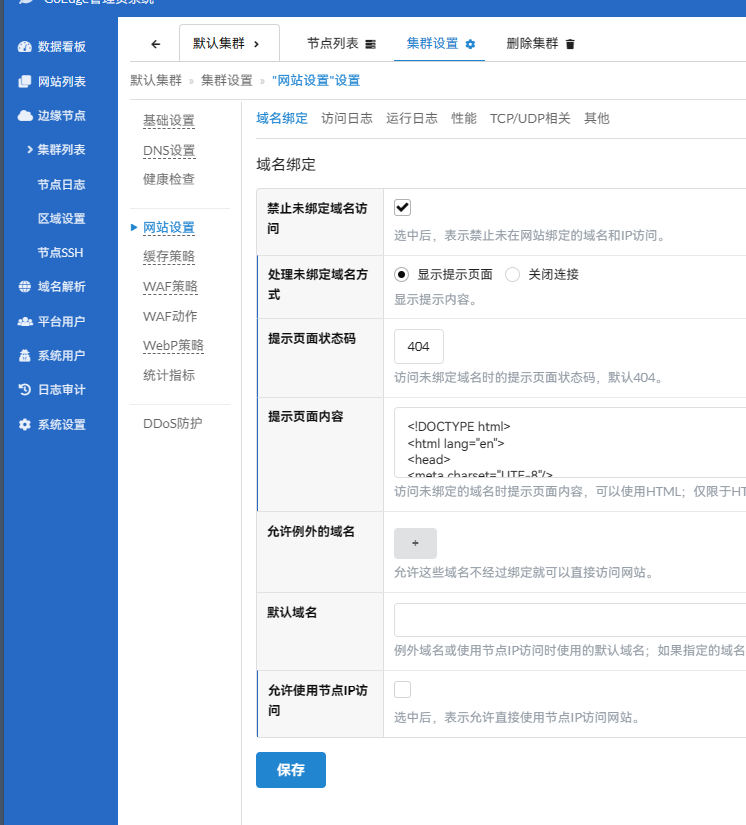Open WAF策略 settings link

170,286
